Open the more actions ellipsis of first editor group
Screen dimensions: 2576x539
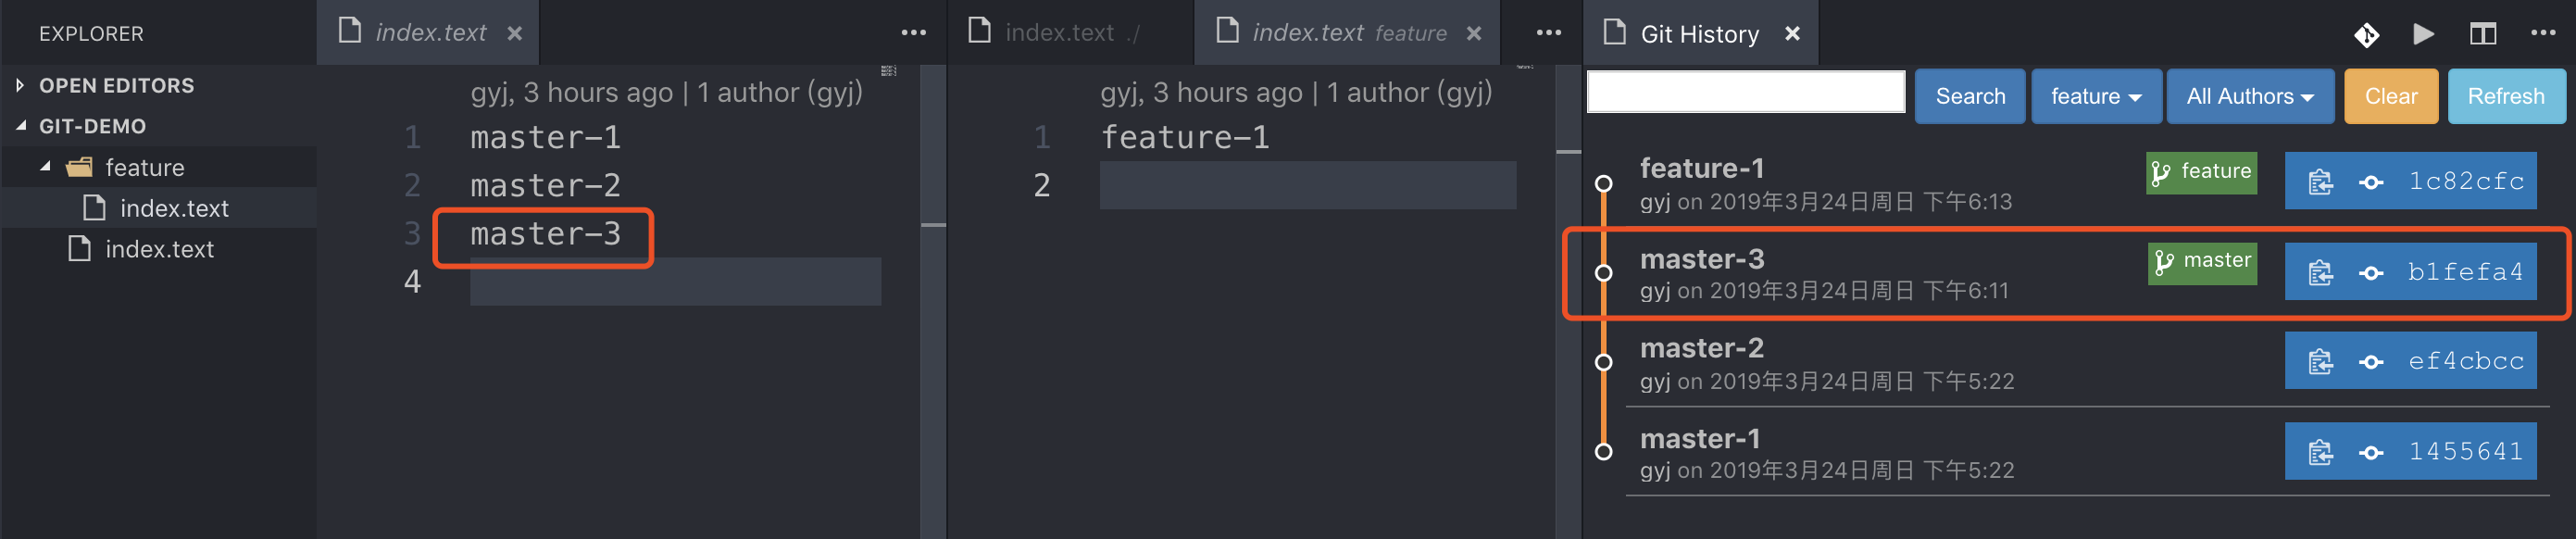[913, 33]
